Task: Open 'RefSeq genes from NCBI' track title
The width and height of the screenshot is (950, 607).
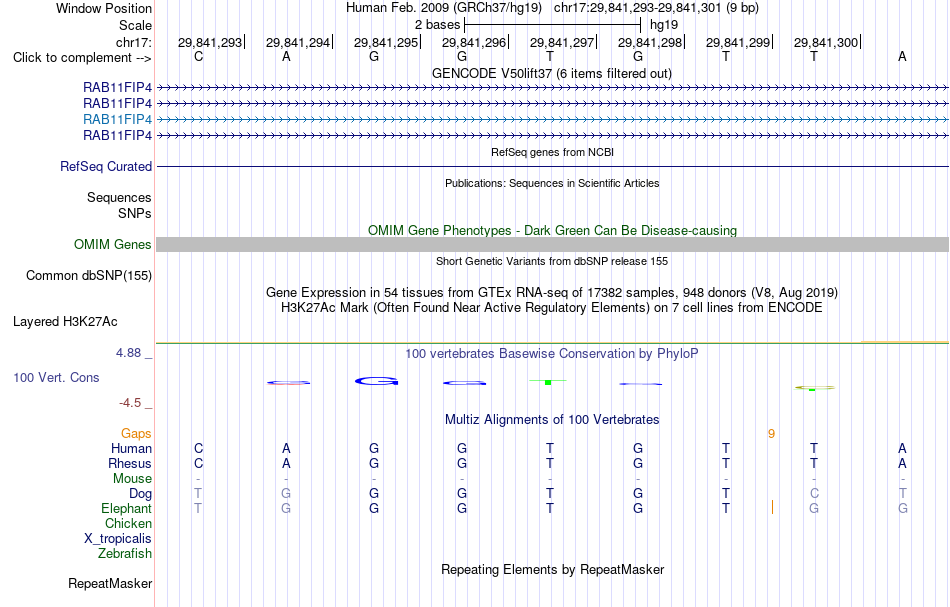Action: click(552, 153)
